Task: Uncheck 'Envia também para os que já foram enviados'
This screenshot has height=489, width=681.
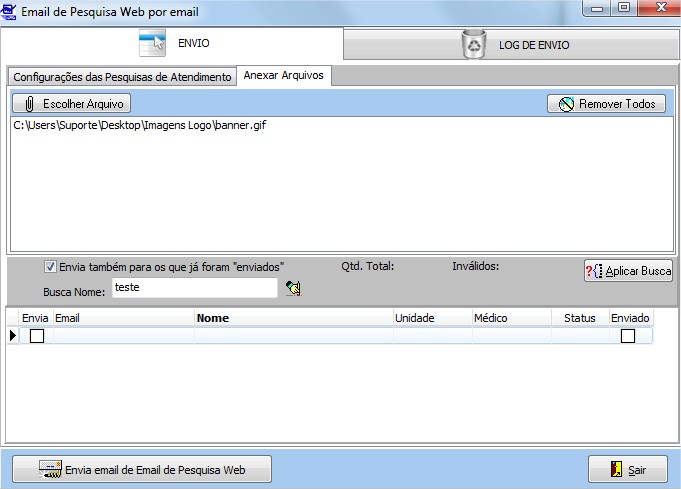Action: (x=51, y=267)
